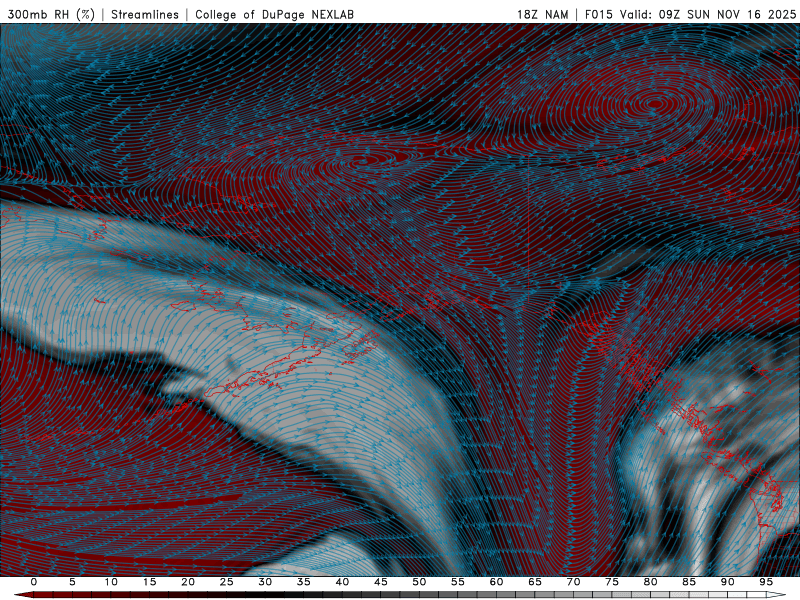Click the '60' value on the color scale
800x600 pixels.
[x=496, y=582]
